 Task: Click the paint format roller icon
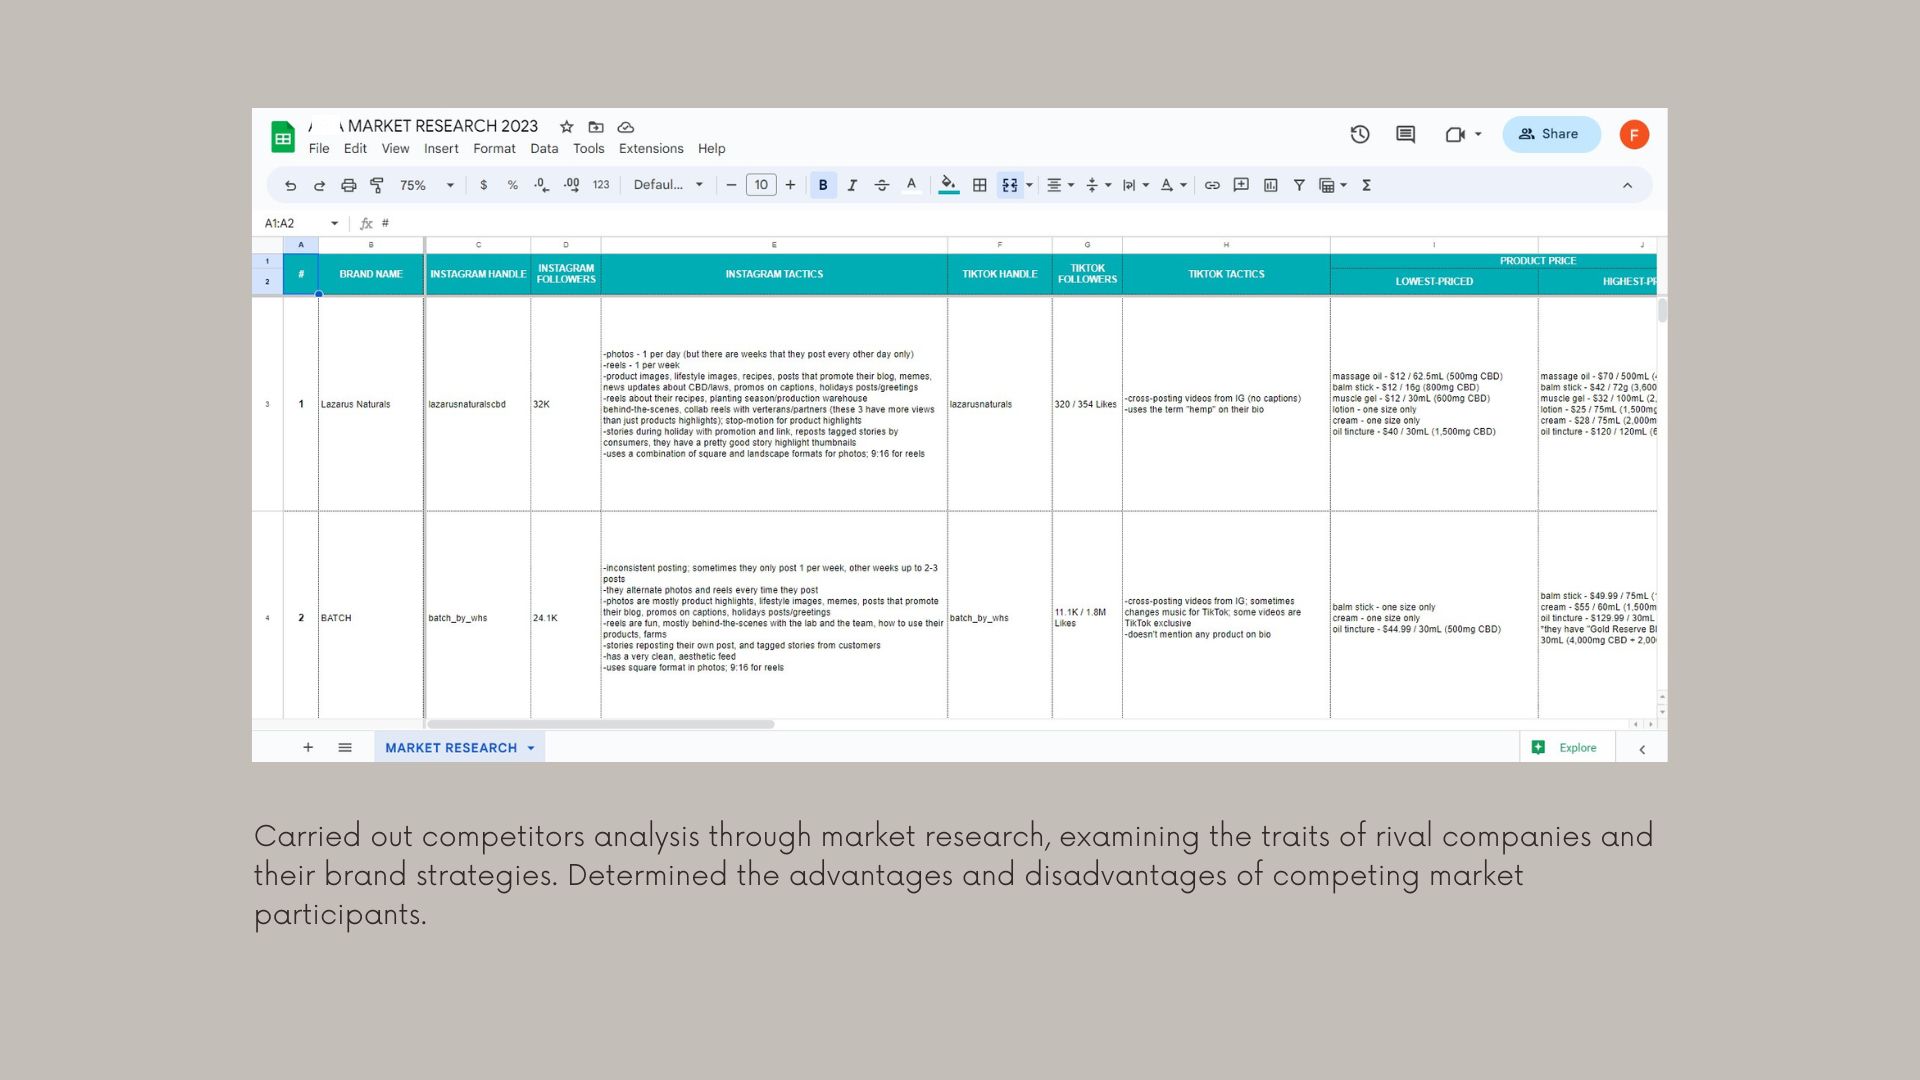coord(377,185)
